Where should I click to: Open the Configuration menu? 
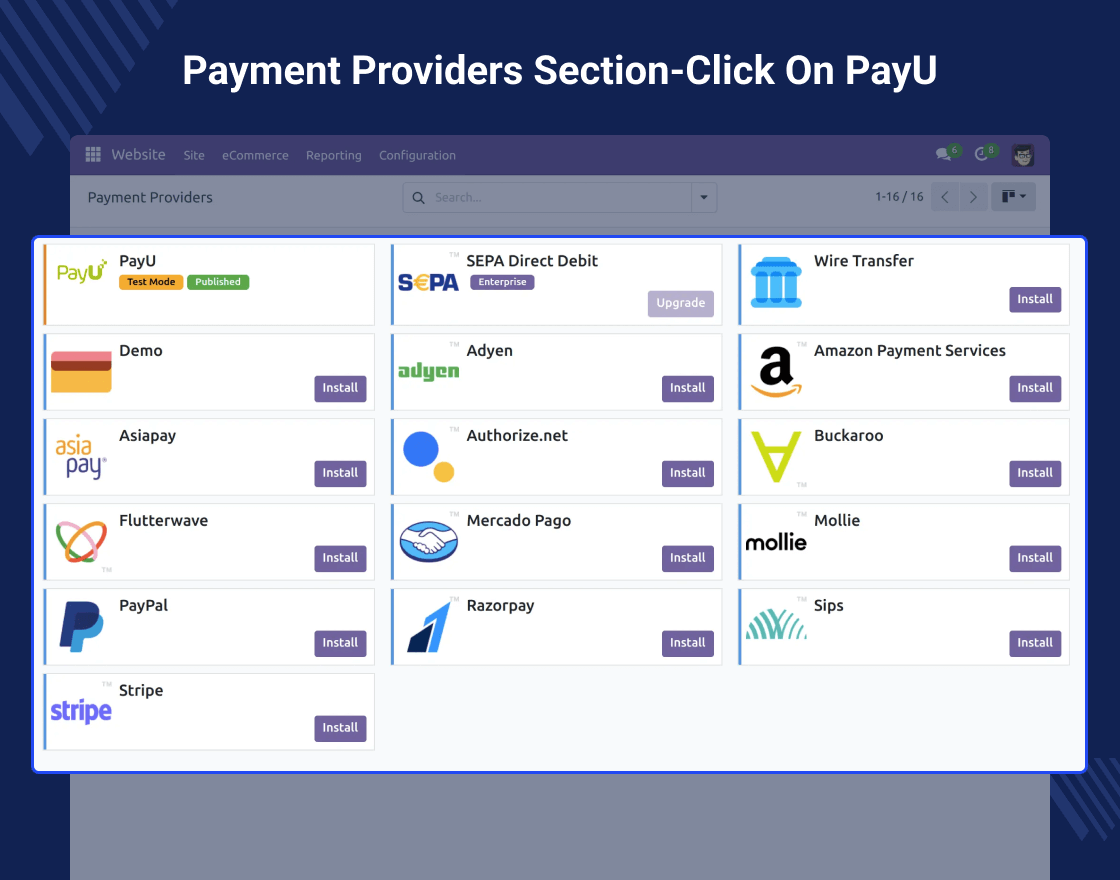[x=417, y=156]
